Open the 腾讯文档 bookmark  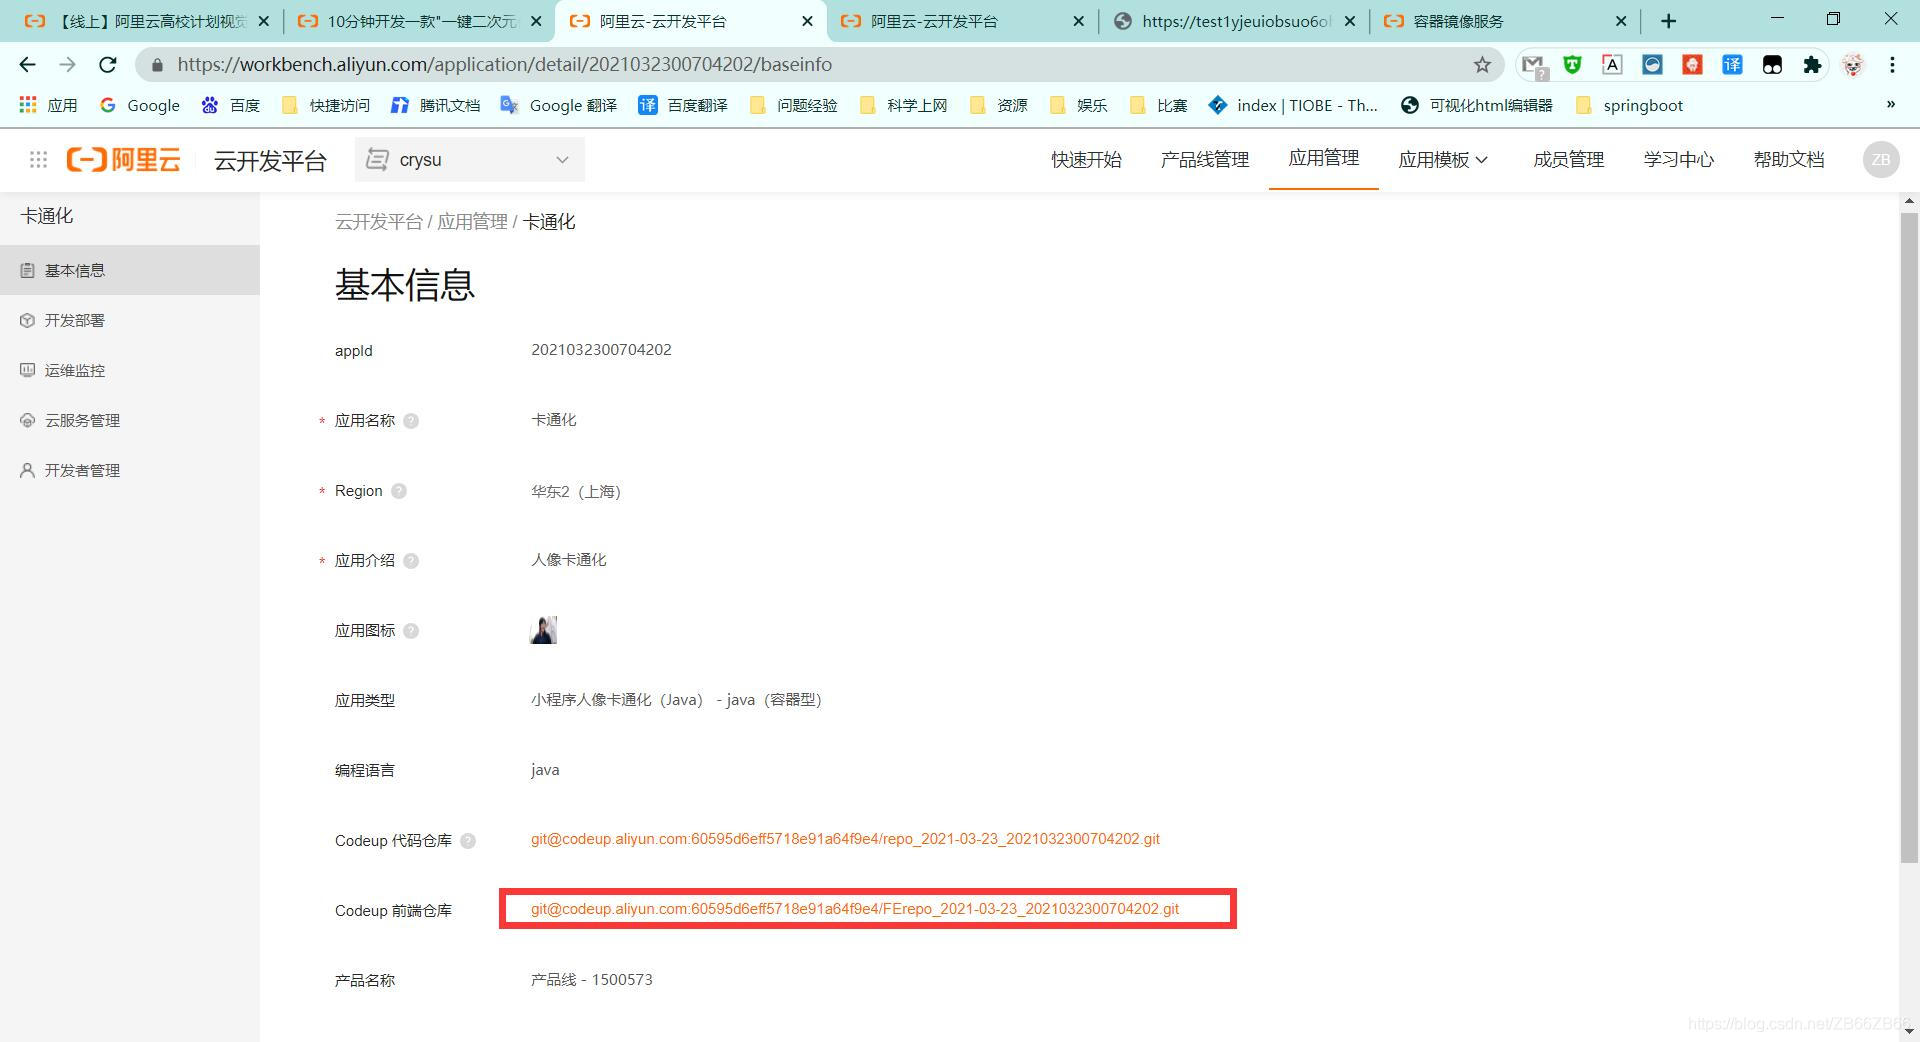coord(435,105)
